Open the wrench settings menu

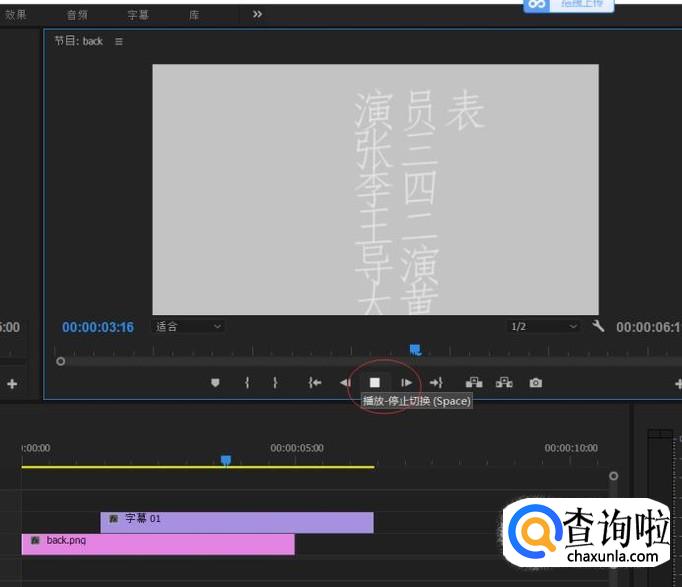[598, 326]
